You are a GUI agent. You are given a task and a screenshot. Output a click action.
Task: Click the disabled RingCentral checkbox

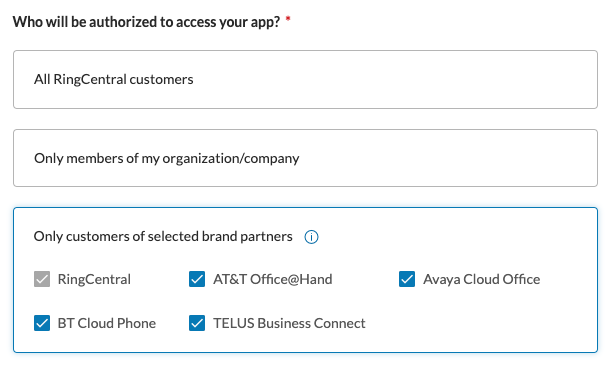click(42, 279)
